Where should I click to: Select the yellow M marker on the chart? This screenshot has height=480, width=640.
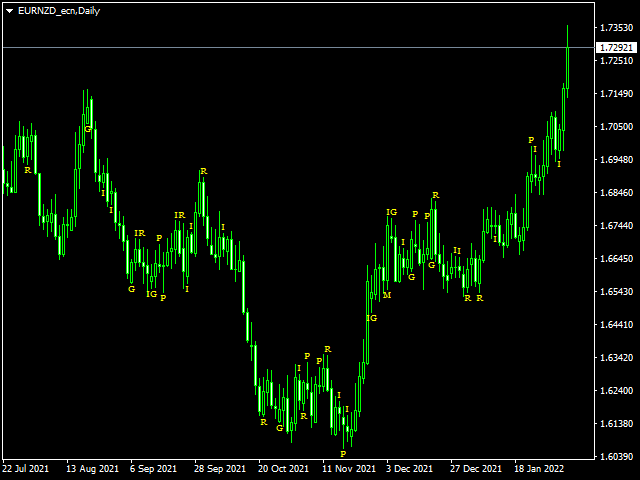pyautogui.click(x=387, y=295)
